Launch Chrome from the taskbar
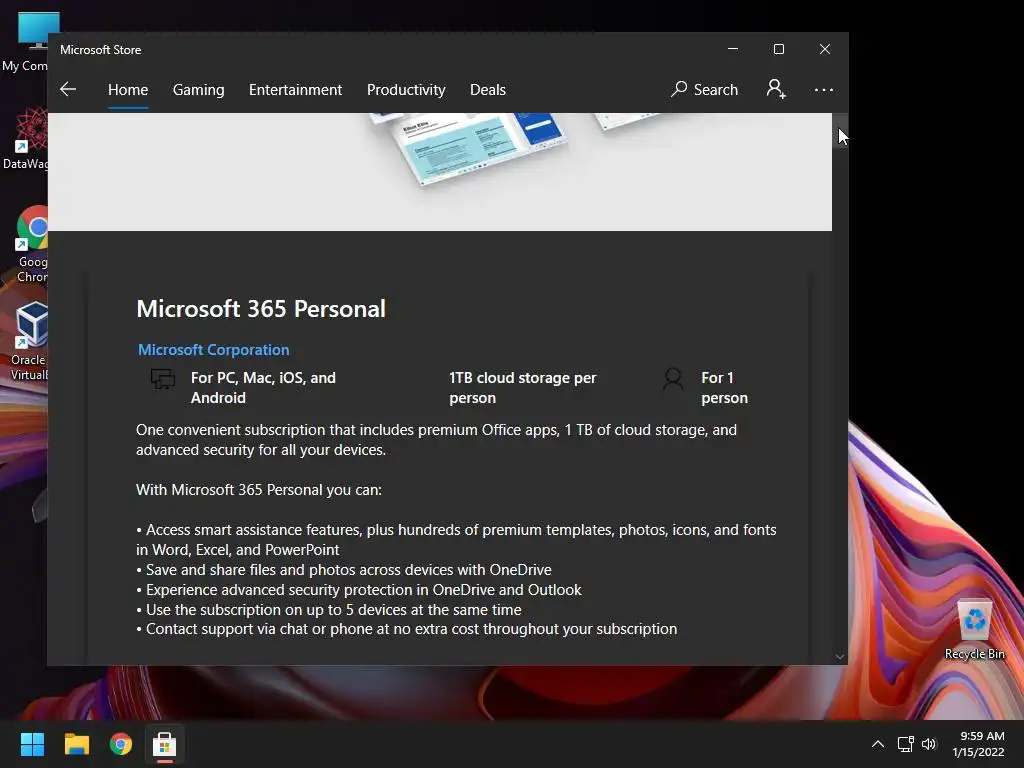This screenshot has width=1024, height=768. coord(121,744)
